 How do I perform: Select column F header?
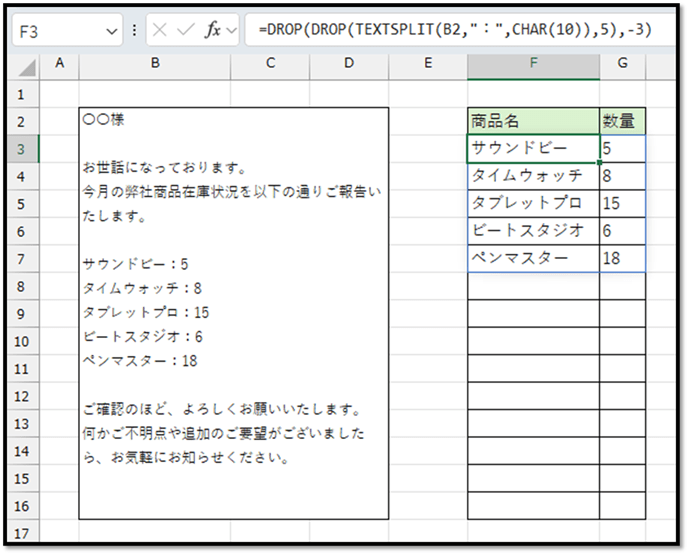pos(533,64)
